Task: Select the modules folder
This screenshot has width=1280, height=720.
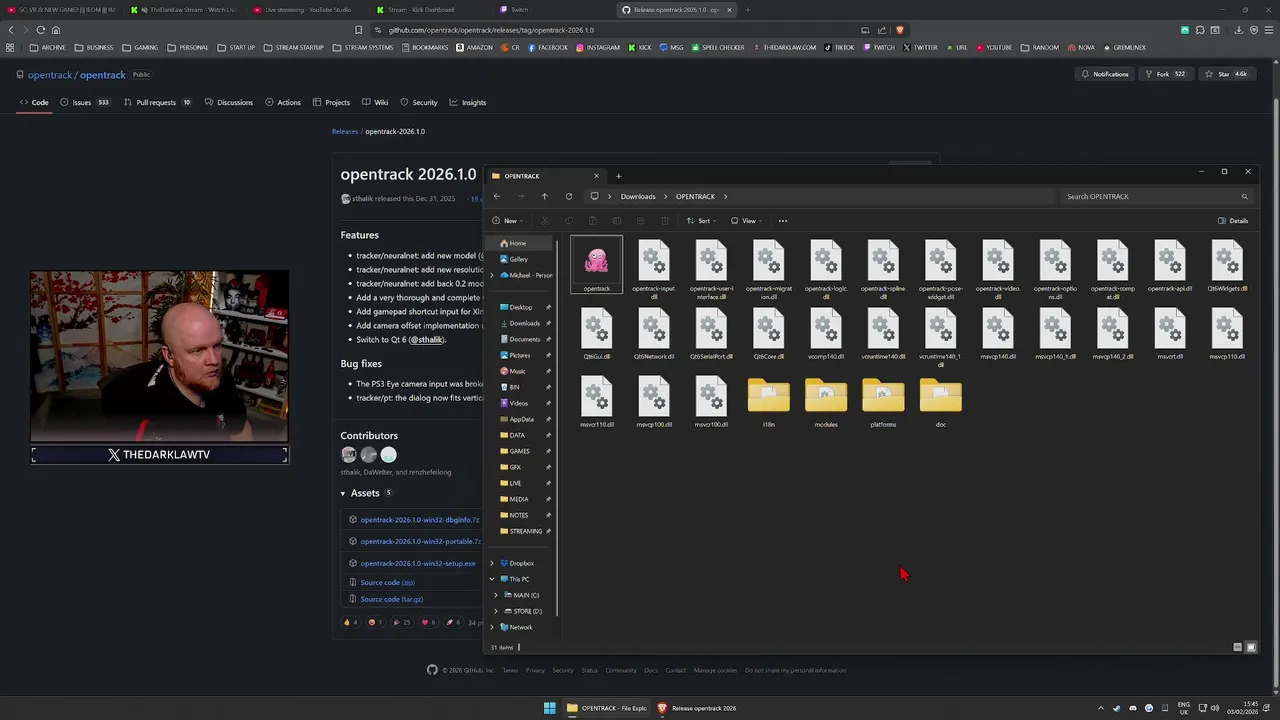Action: [x=826, y=402]
